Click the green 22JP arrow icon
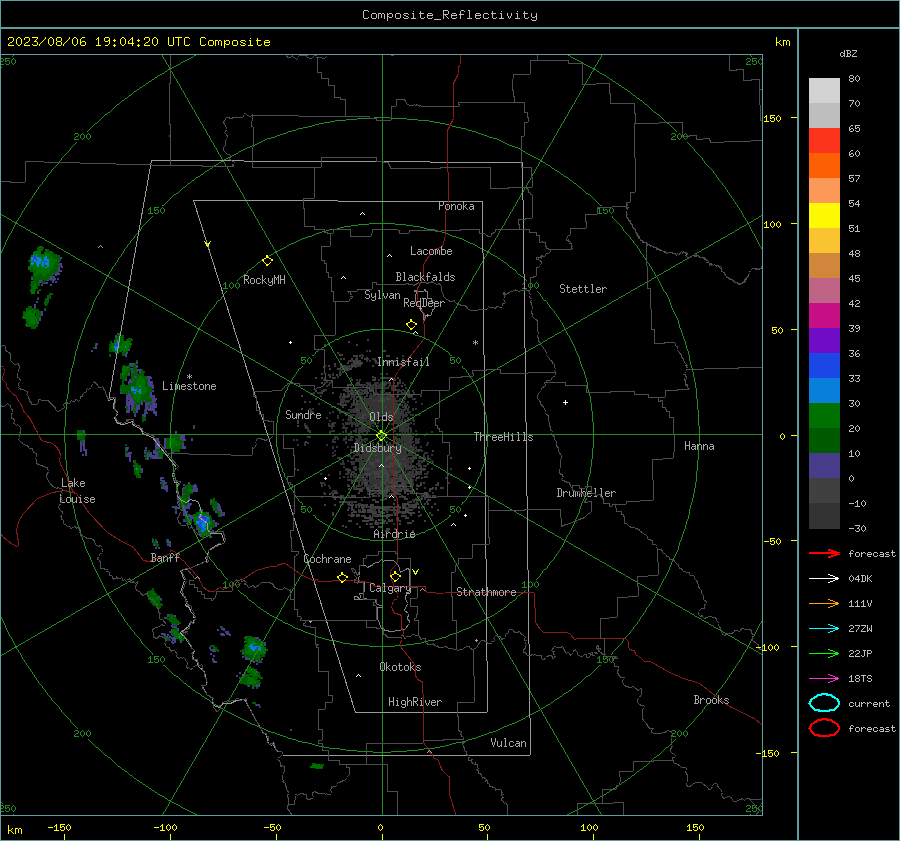The image size is (900, 841). (x=824, y=653)
